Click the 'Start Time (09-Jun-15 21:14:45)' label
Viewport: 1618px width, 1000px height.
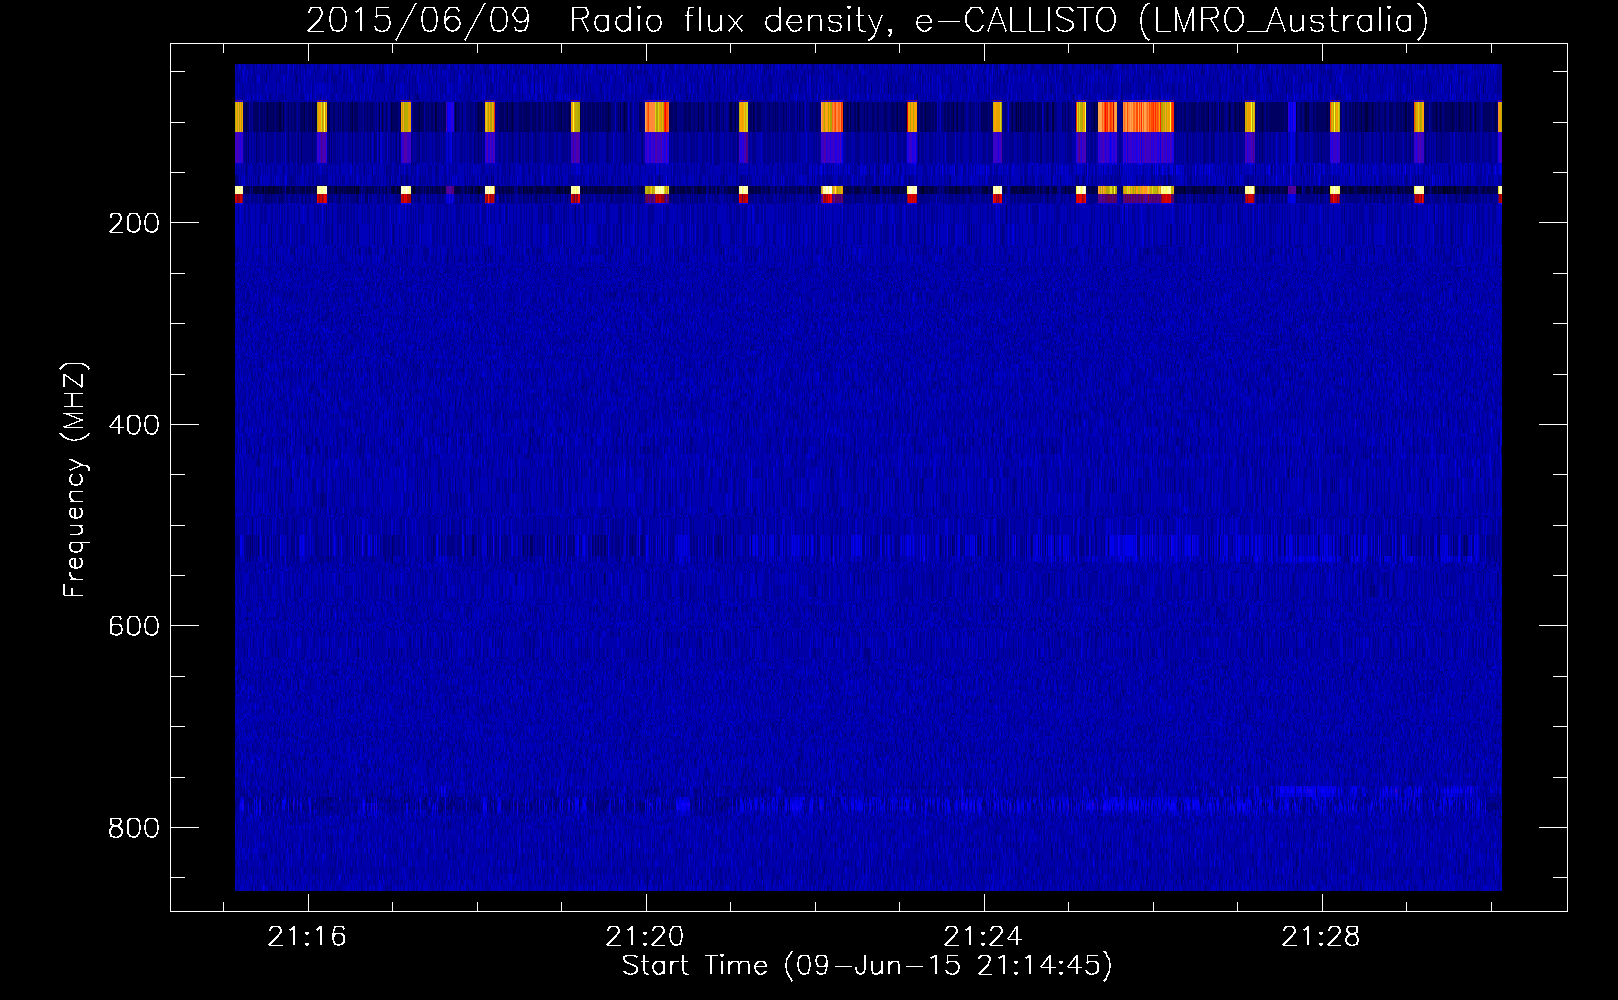click(x=867, y=966)
